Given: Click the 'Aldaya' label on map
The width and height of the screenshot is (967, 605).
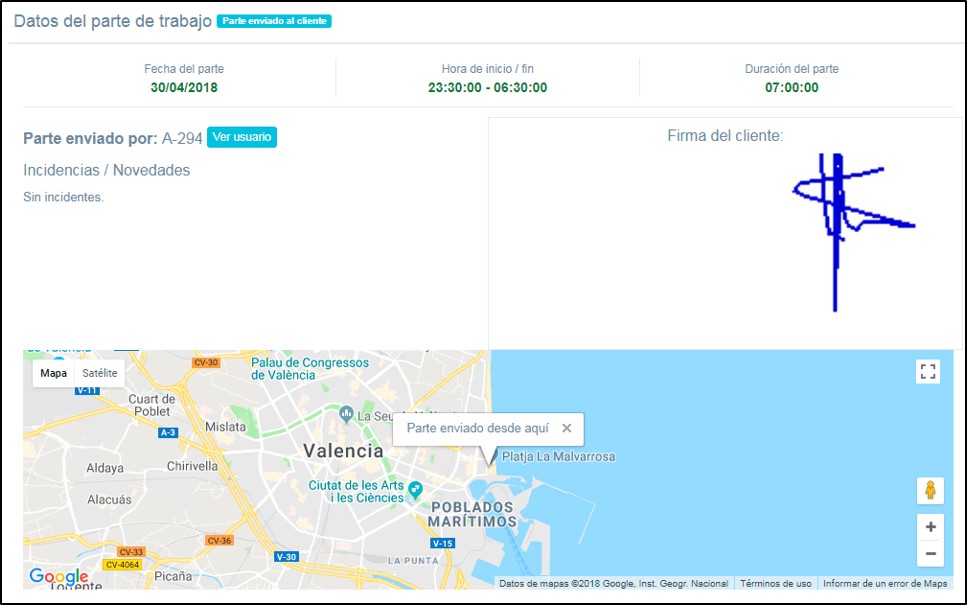Looking at the screenshot, I should point(105,469).
